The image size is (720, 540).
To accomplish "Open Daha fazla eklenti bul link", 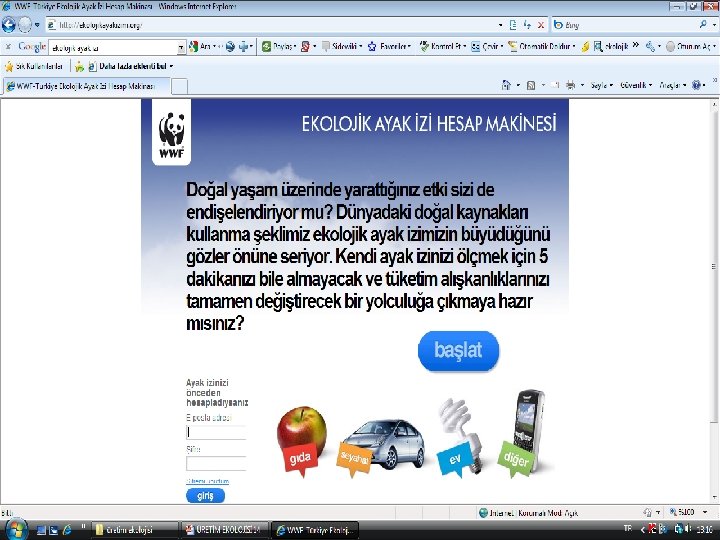I will click(130, 67).
